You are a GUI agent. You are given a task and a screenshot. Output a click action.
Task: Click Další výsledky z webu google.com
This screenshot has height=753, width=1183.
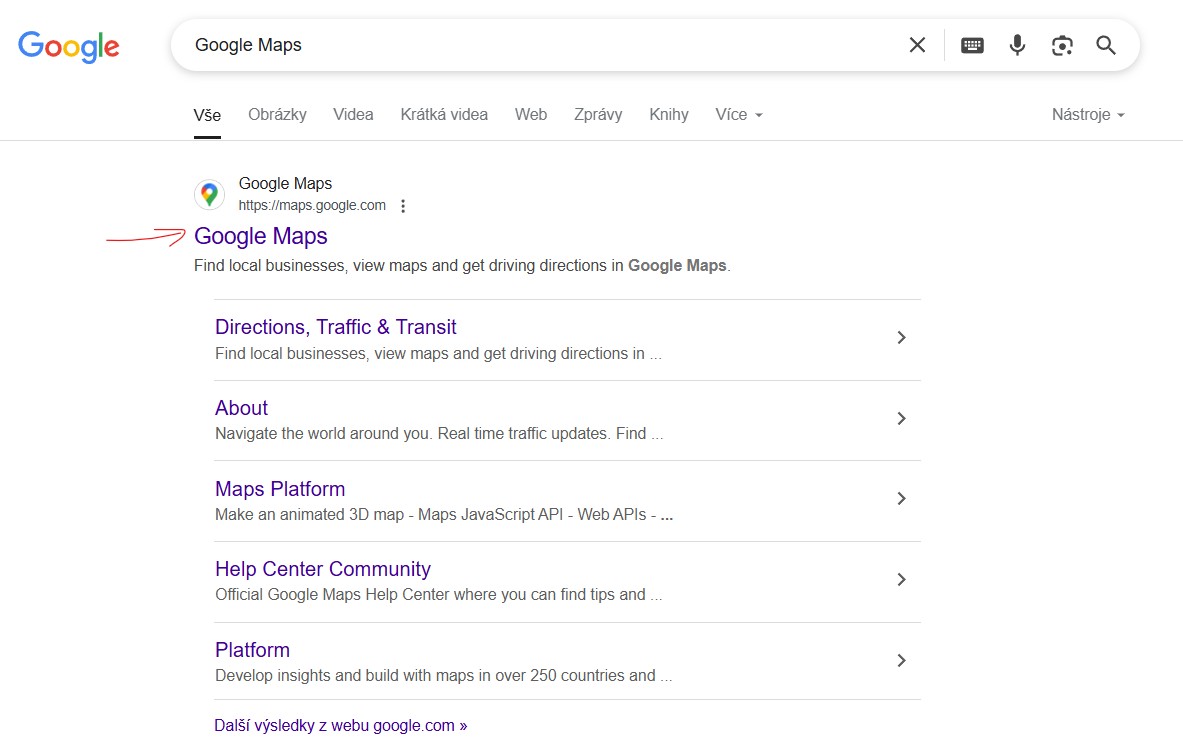click(x=340, y=725)
